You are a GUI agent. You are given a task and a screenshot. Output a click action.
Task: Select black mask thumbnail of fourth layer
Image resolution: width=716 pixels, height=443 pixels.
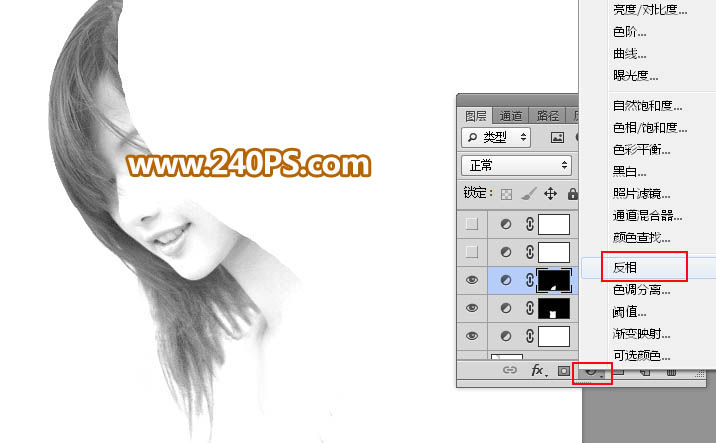[x=554, y=308]
